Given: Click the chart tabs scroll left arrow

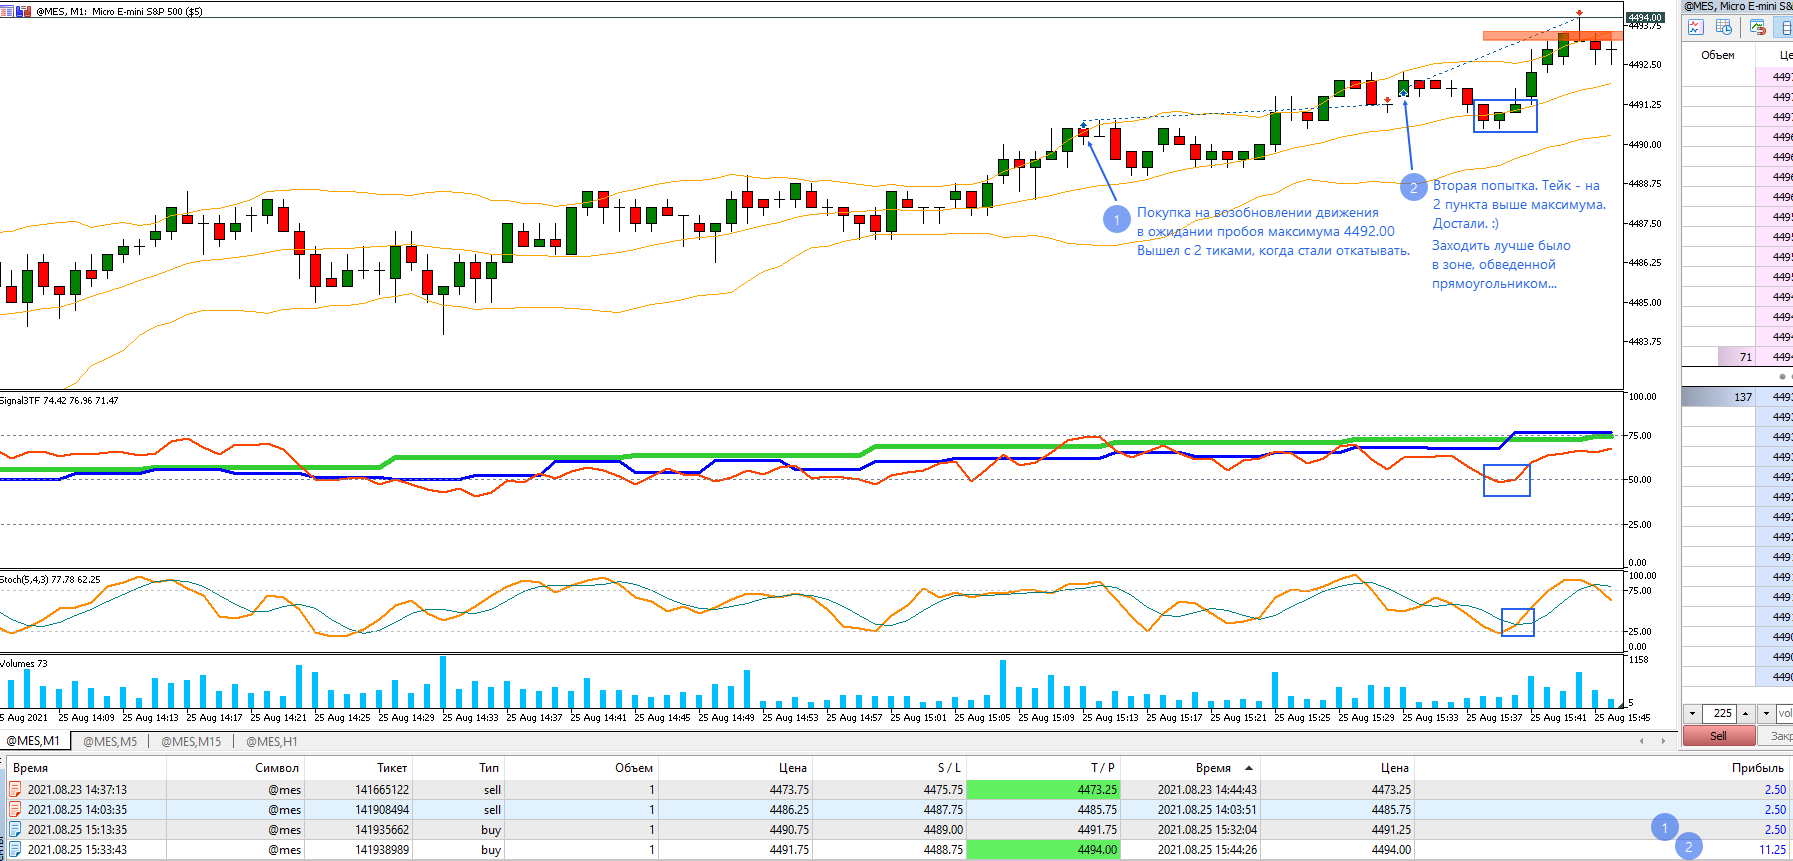Looking at the screenshot, I should point(1641,741).
